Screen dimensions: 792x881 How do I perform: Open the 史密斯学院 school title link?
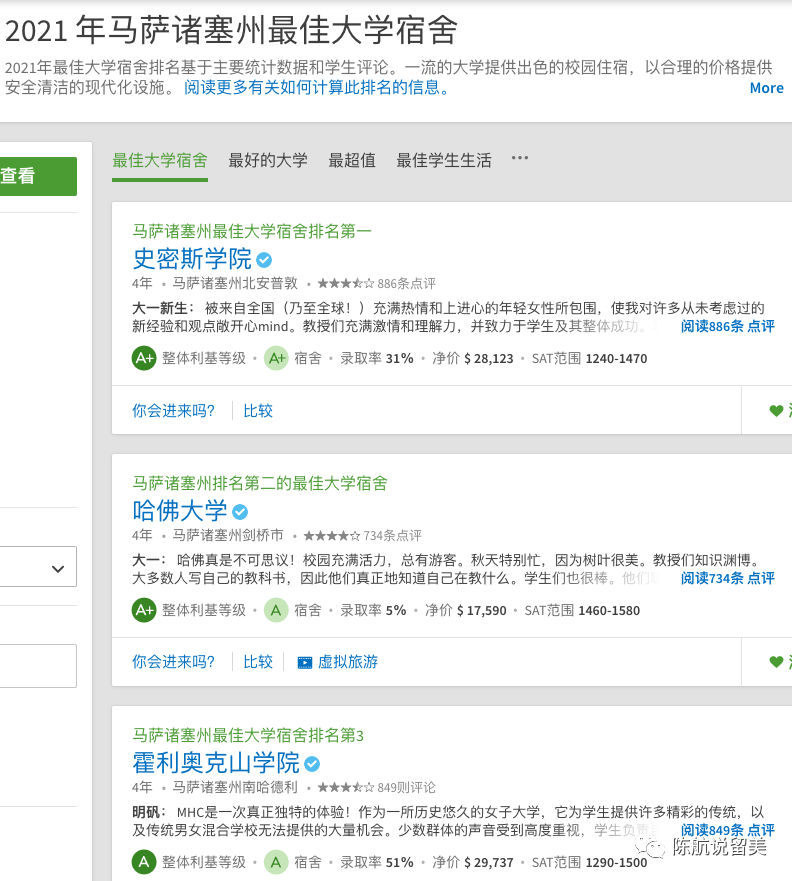coord(192,259)
